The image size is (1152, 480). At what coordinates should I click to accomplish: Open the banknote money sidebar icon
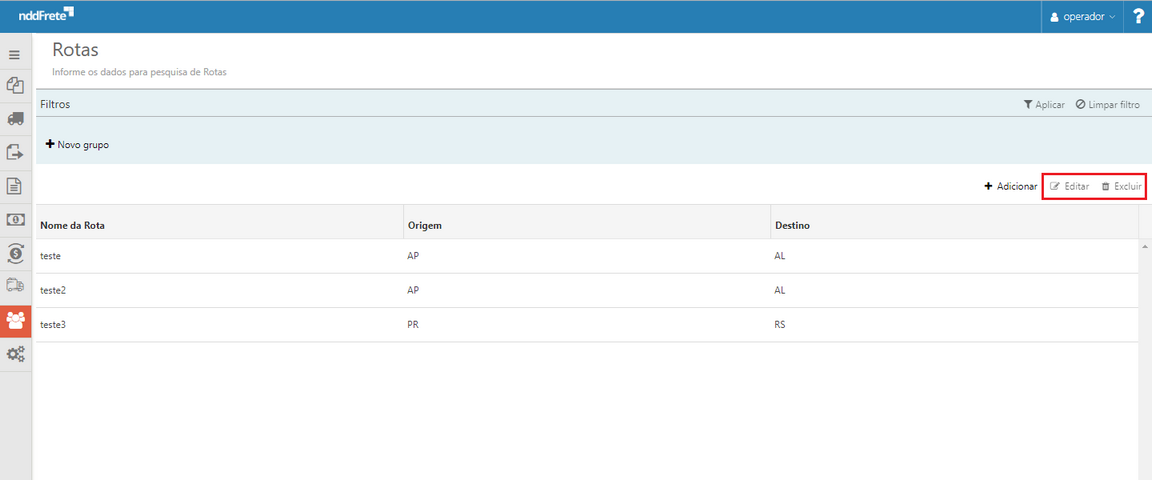(x=15, y=219)
